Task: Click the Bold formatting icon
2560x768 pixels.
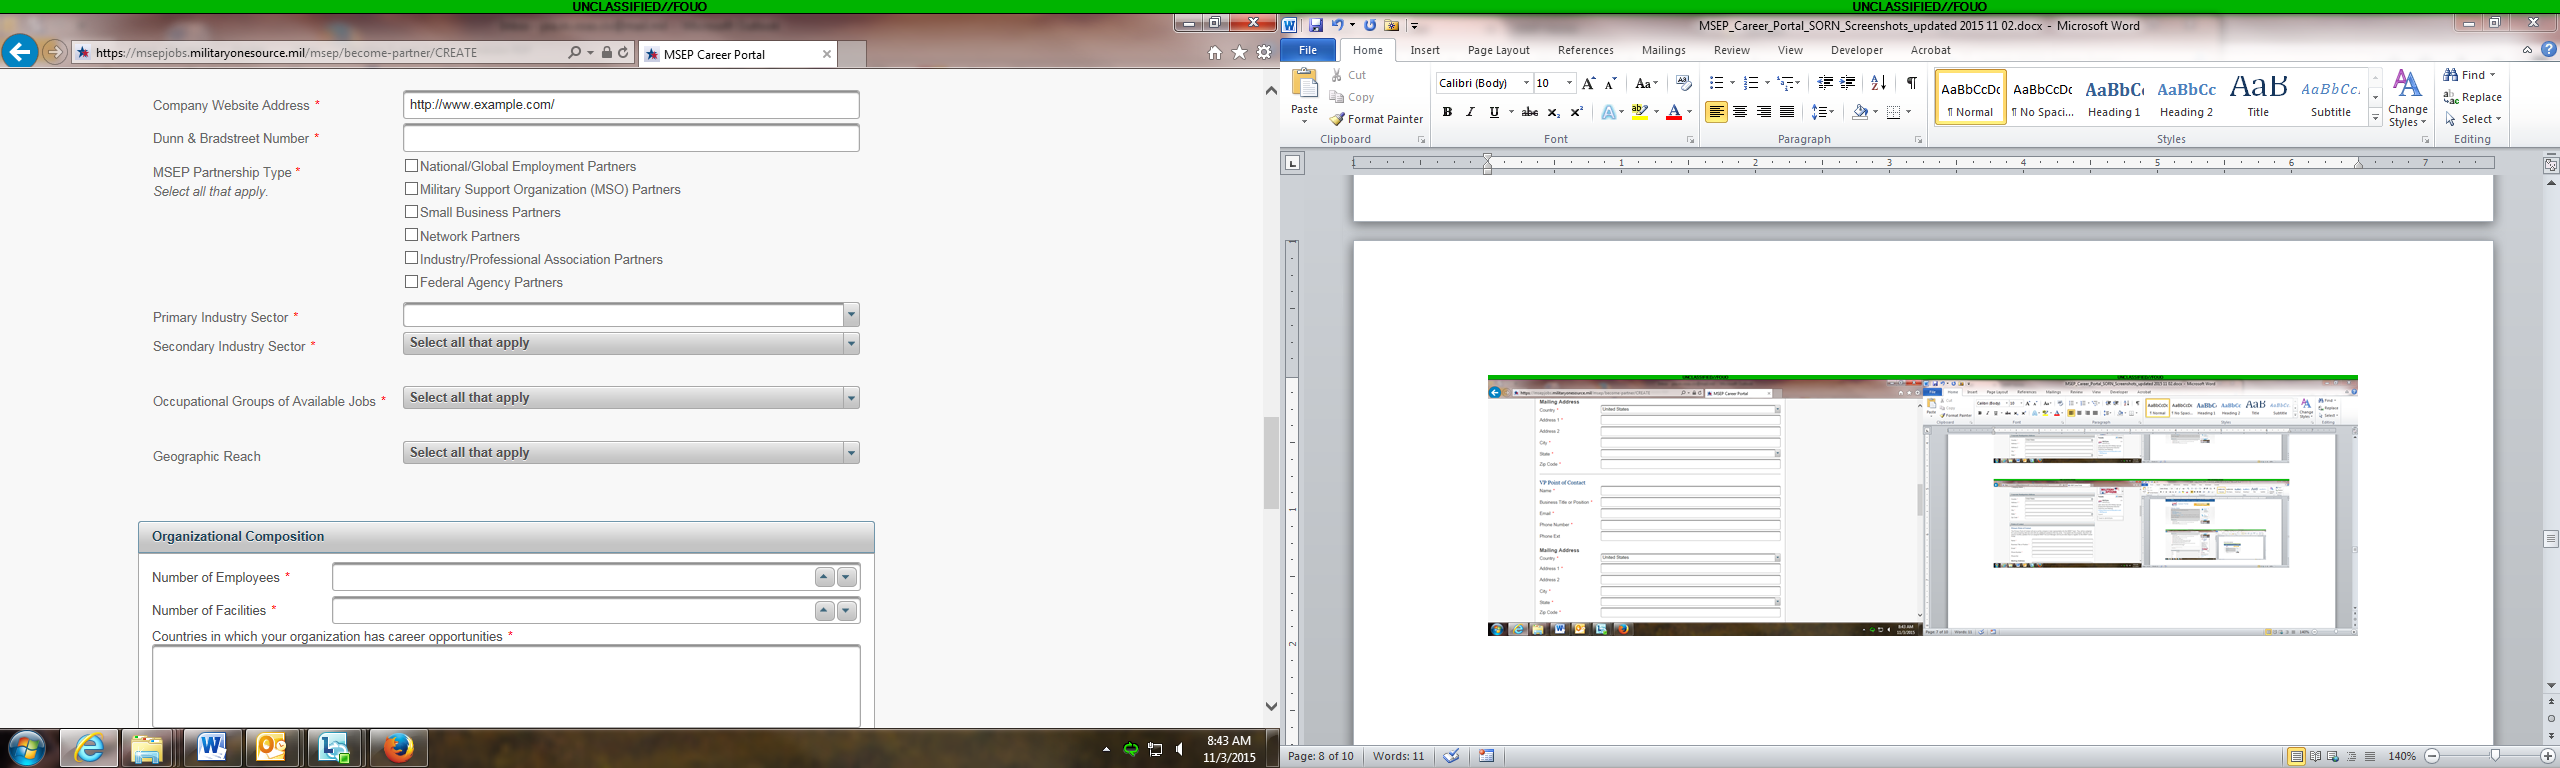Action: pyautogui.click(x=1447, y=112)
